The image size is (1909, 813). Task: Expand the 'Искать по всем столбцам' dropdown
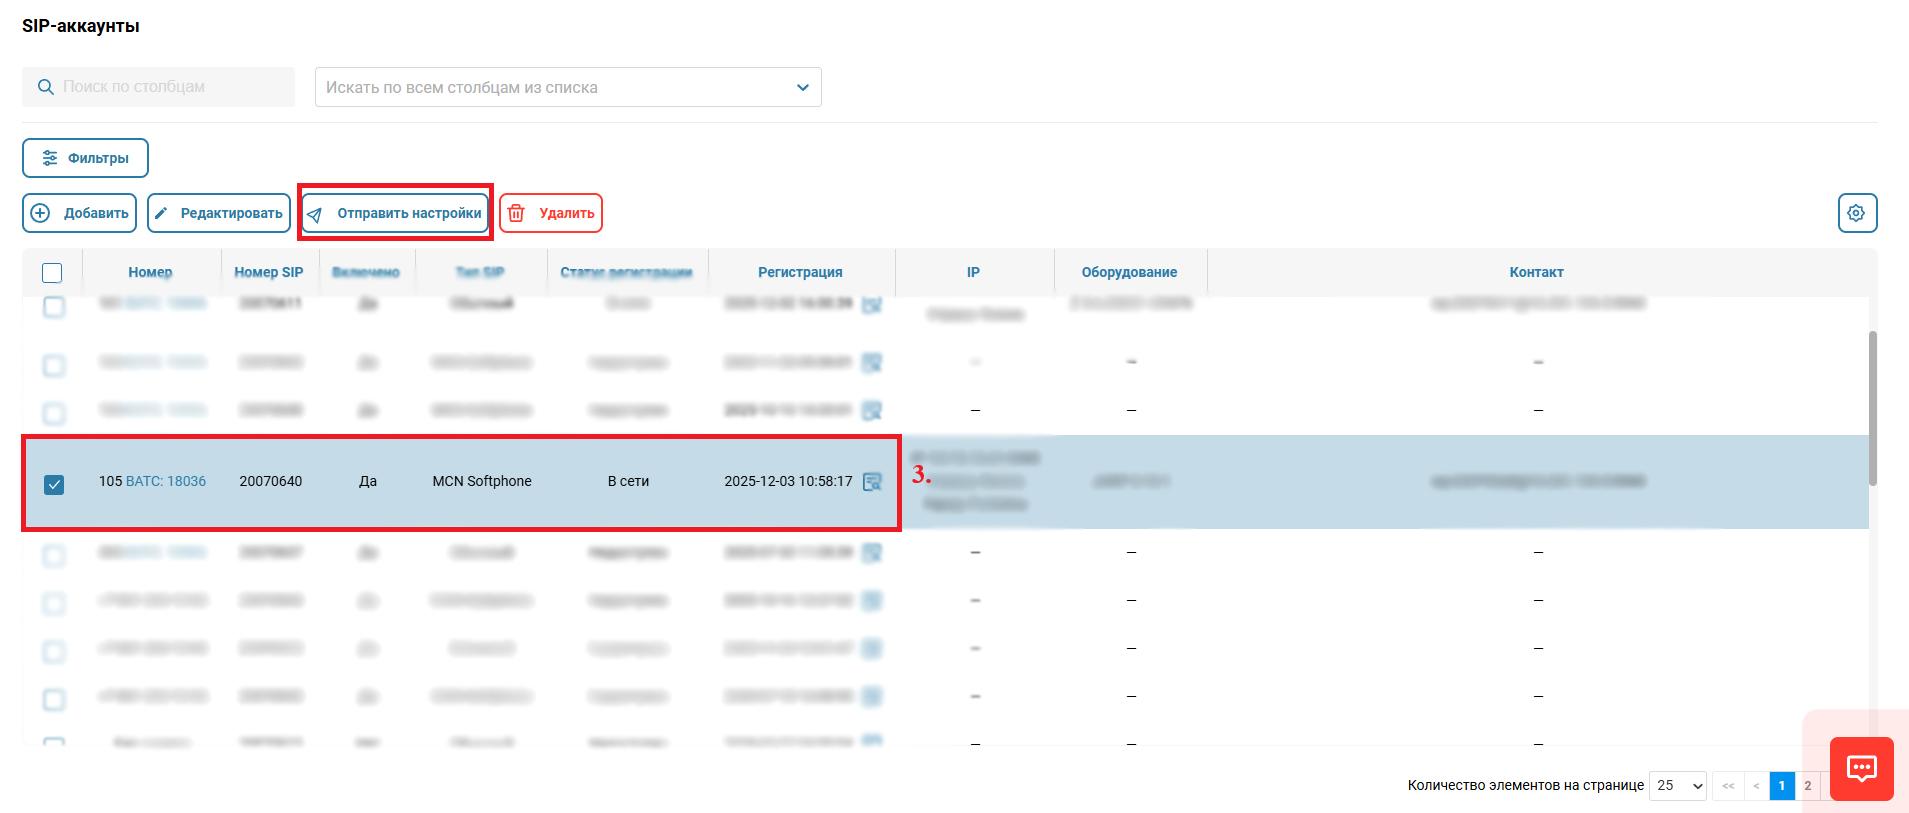click(x=801, y=87)
